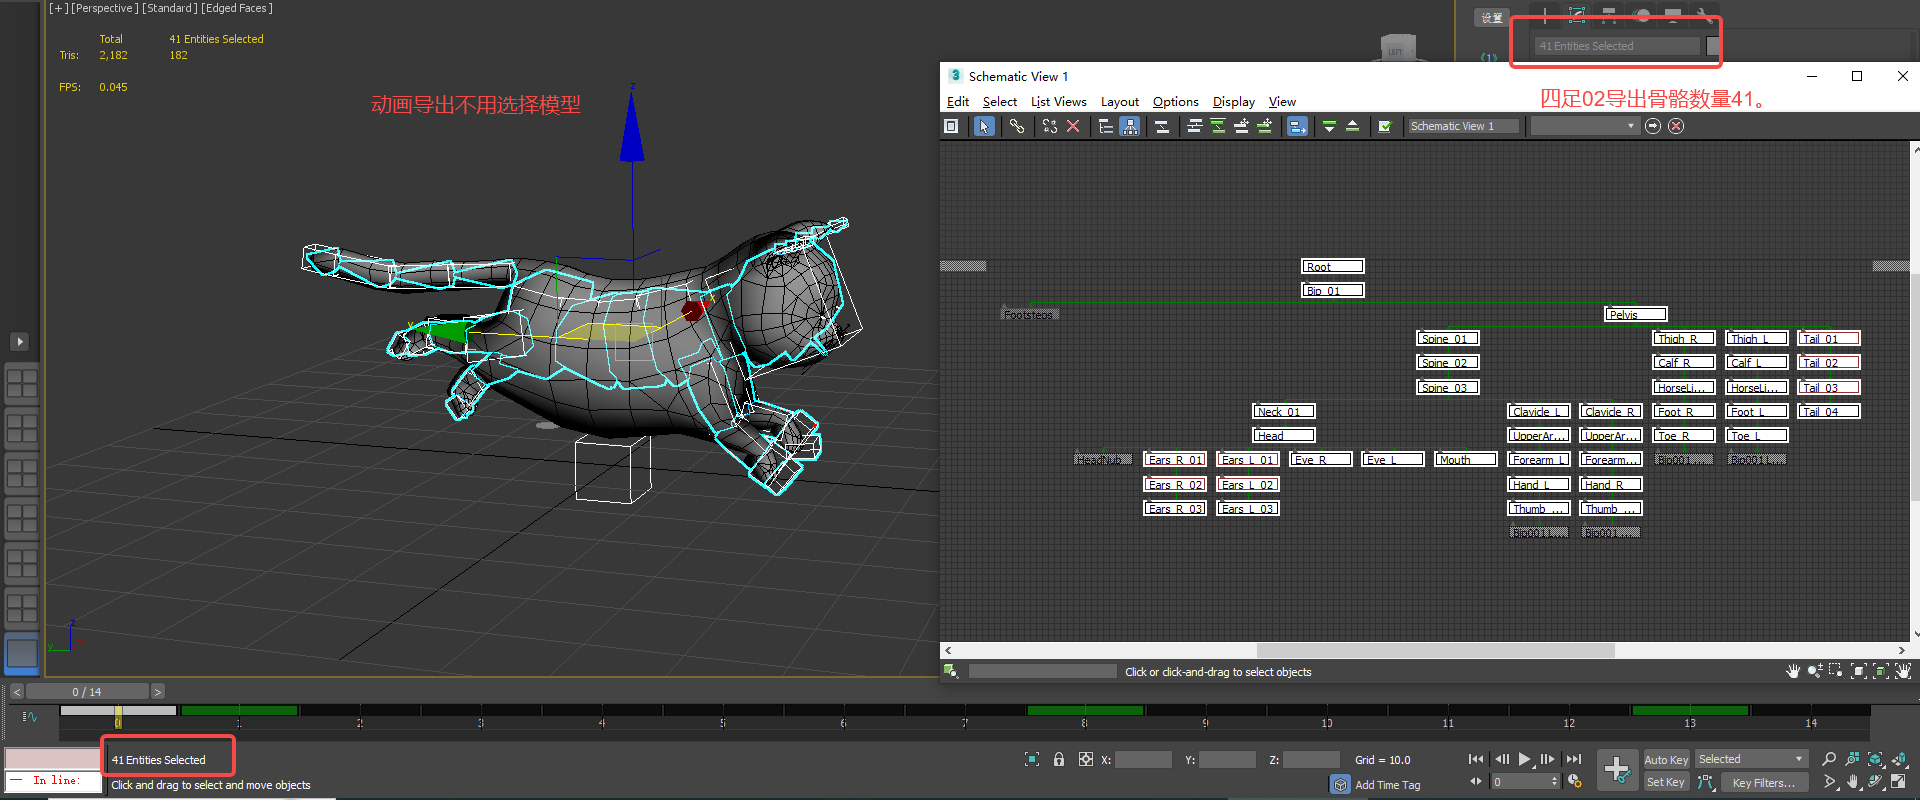
Task: Select the Mouth node
Action: point(1466,459)
